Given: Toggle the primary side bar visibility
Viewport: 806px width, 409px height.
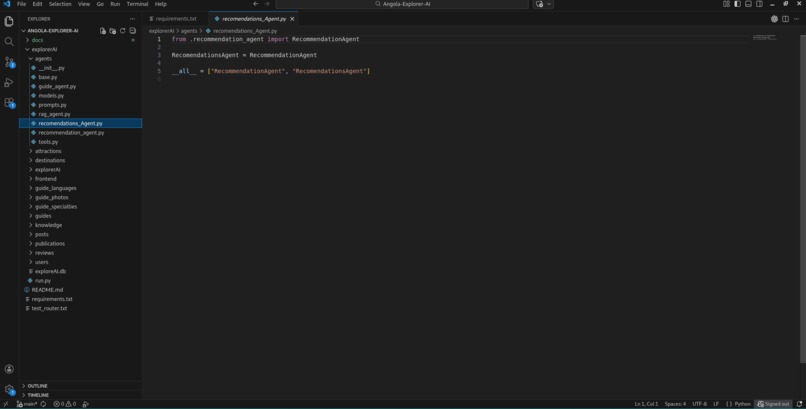Looking at the screenshot, I should (737, 4).
